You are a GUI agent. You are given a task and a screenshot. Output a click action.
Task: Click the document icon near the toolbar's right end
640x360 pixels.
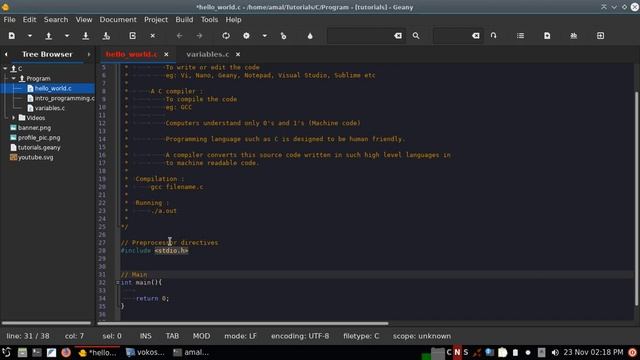coord(547,36)
